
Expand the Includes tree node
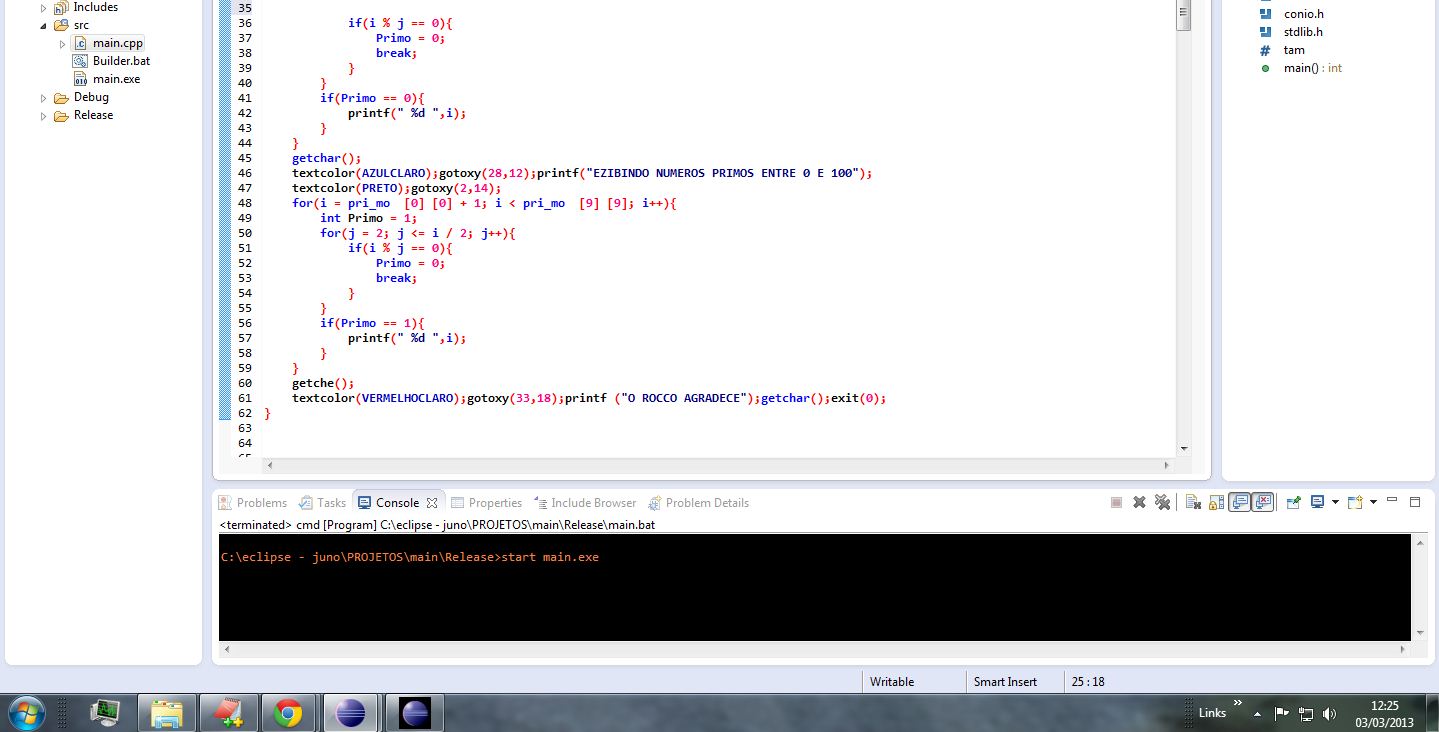coord(43,8)
